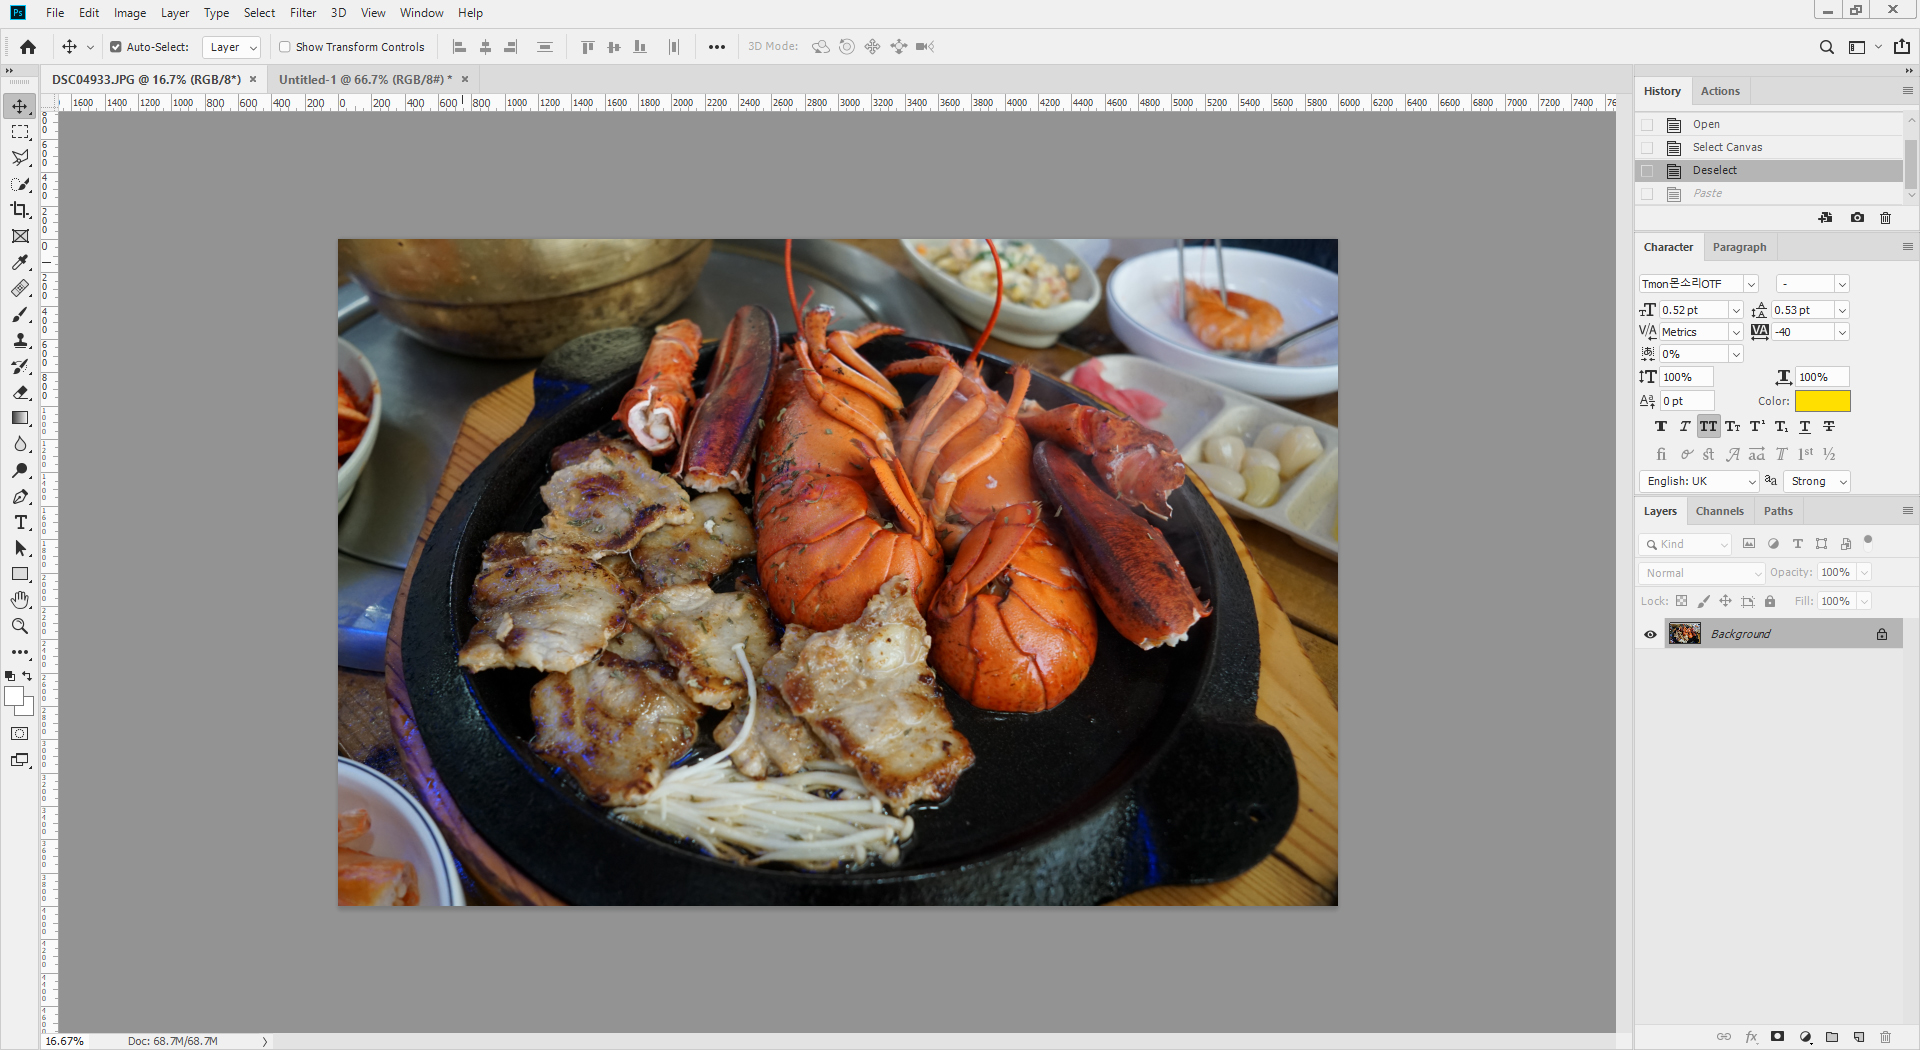This screenshot has width=1920, height=1050.
Task: Create a new group in Layers panel
Action: click(1831, 1037)
